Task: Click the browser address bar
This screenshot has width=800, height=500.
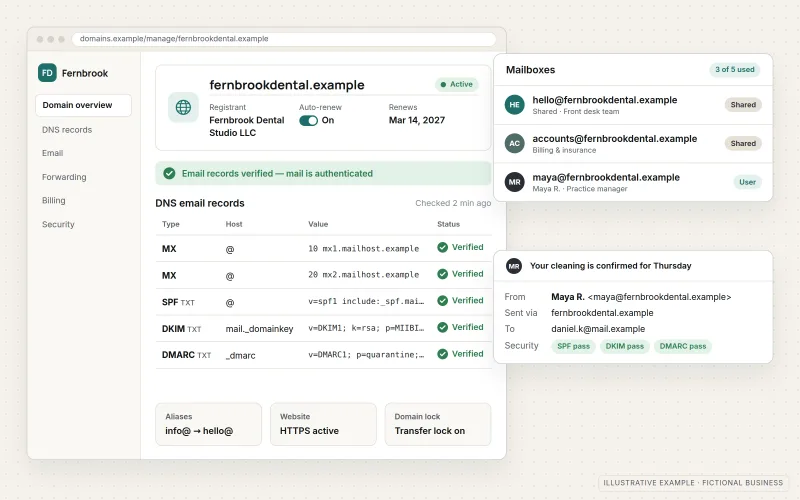Action: (284, 39)
